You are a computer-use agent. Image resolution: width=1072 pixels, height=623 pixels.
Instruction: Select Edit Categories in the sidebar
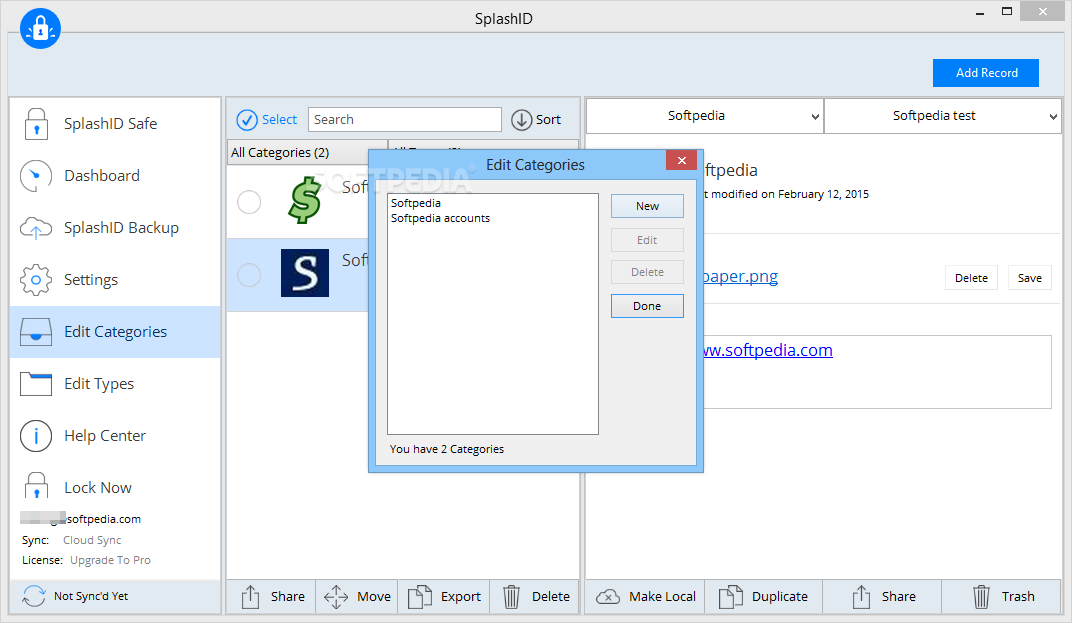(115, 332)
